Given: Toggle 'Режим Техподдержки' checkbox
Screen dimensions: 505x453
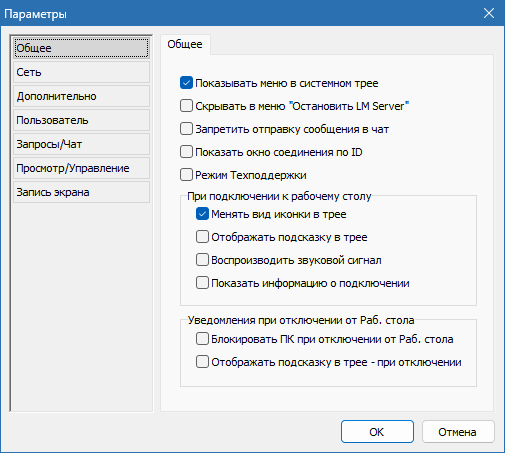Looking at the screenshot, I should click(x=186, y=175).
